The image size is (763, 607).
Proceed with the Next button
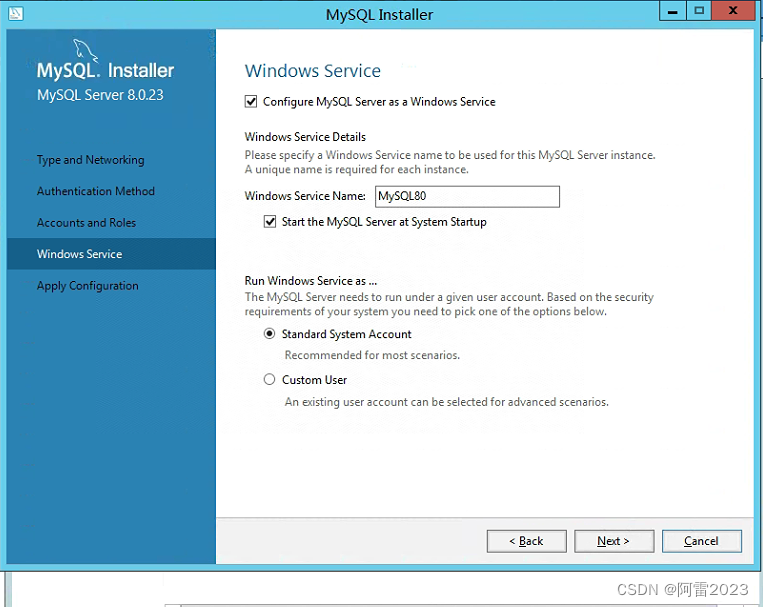(x=614, y=541)
